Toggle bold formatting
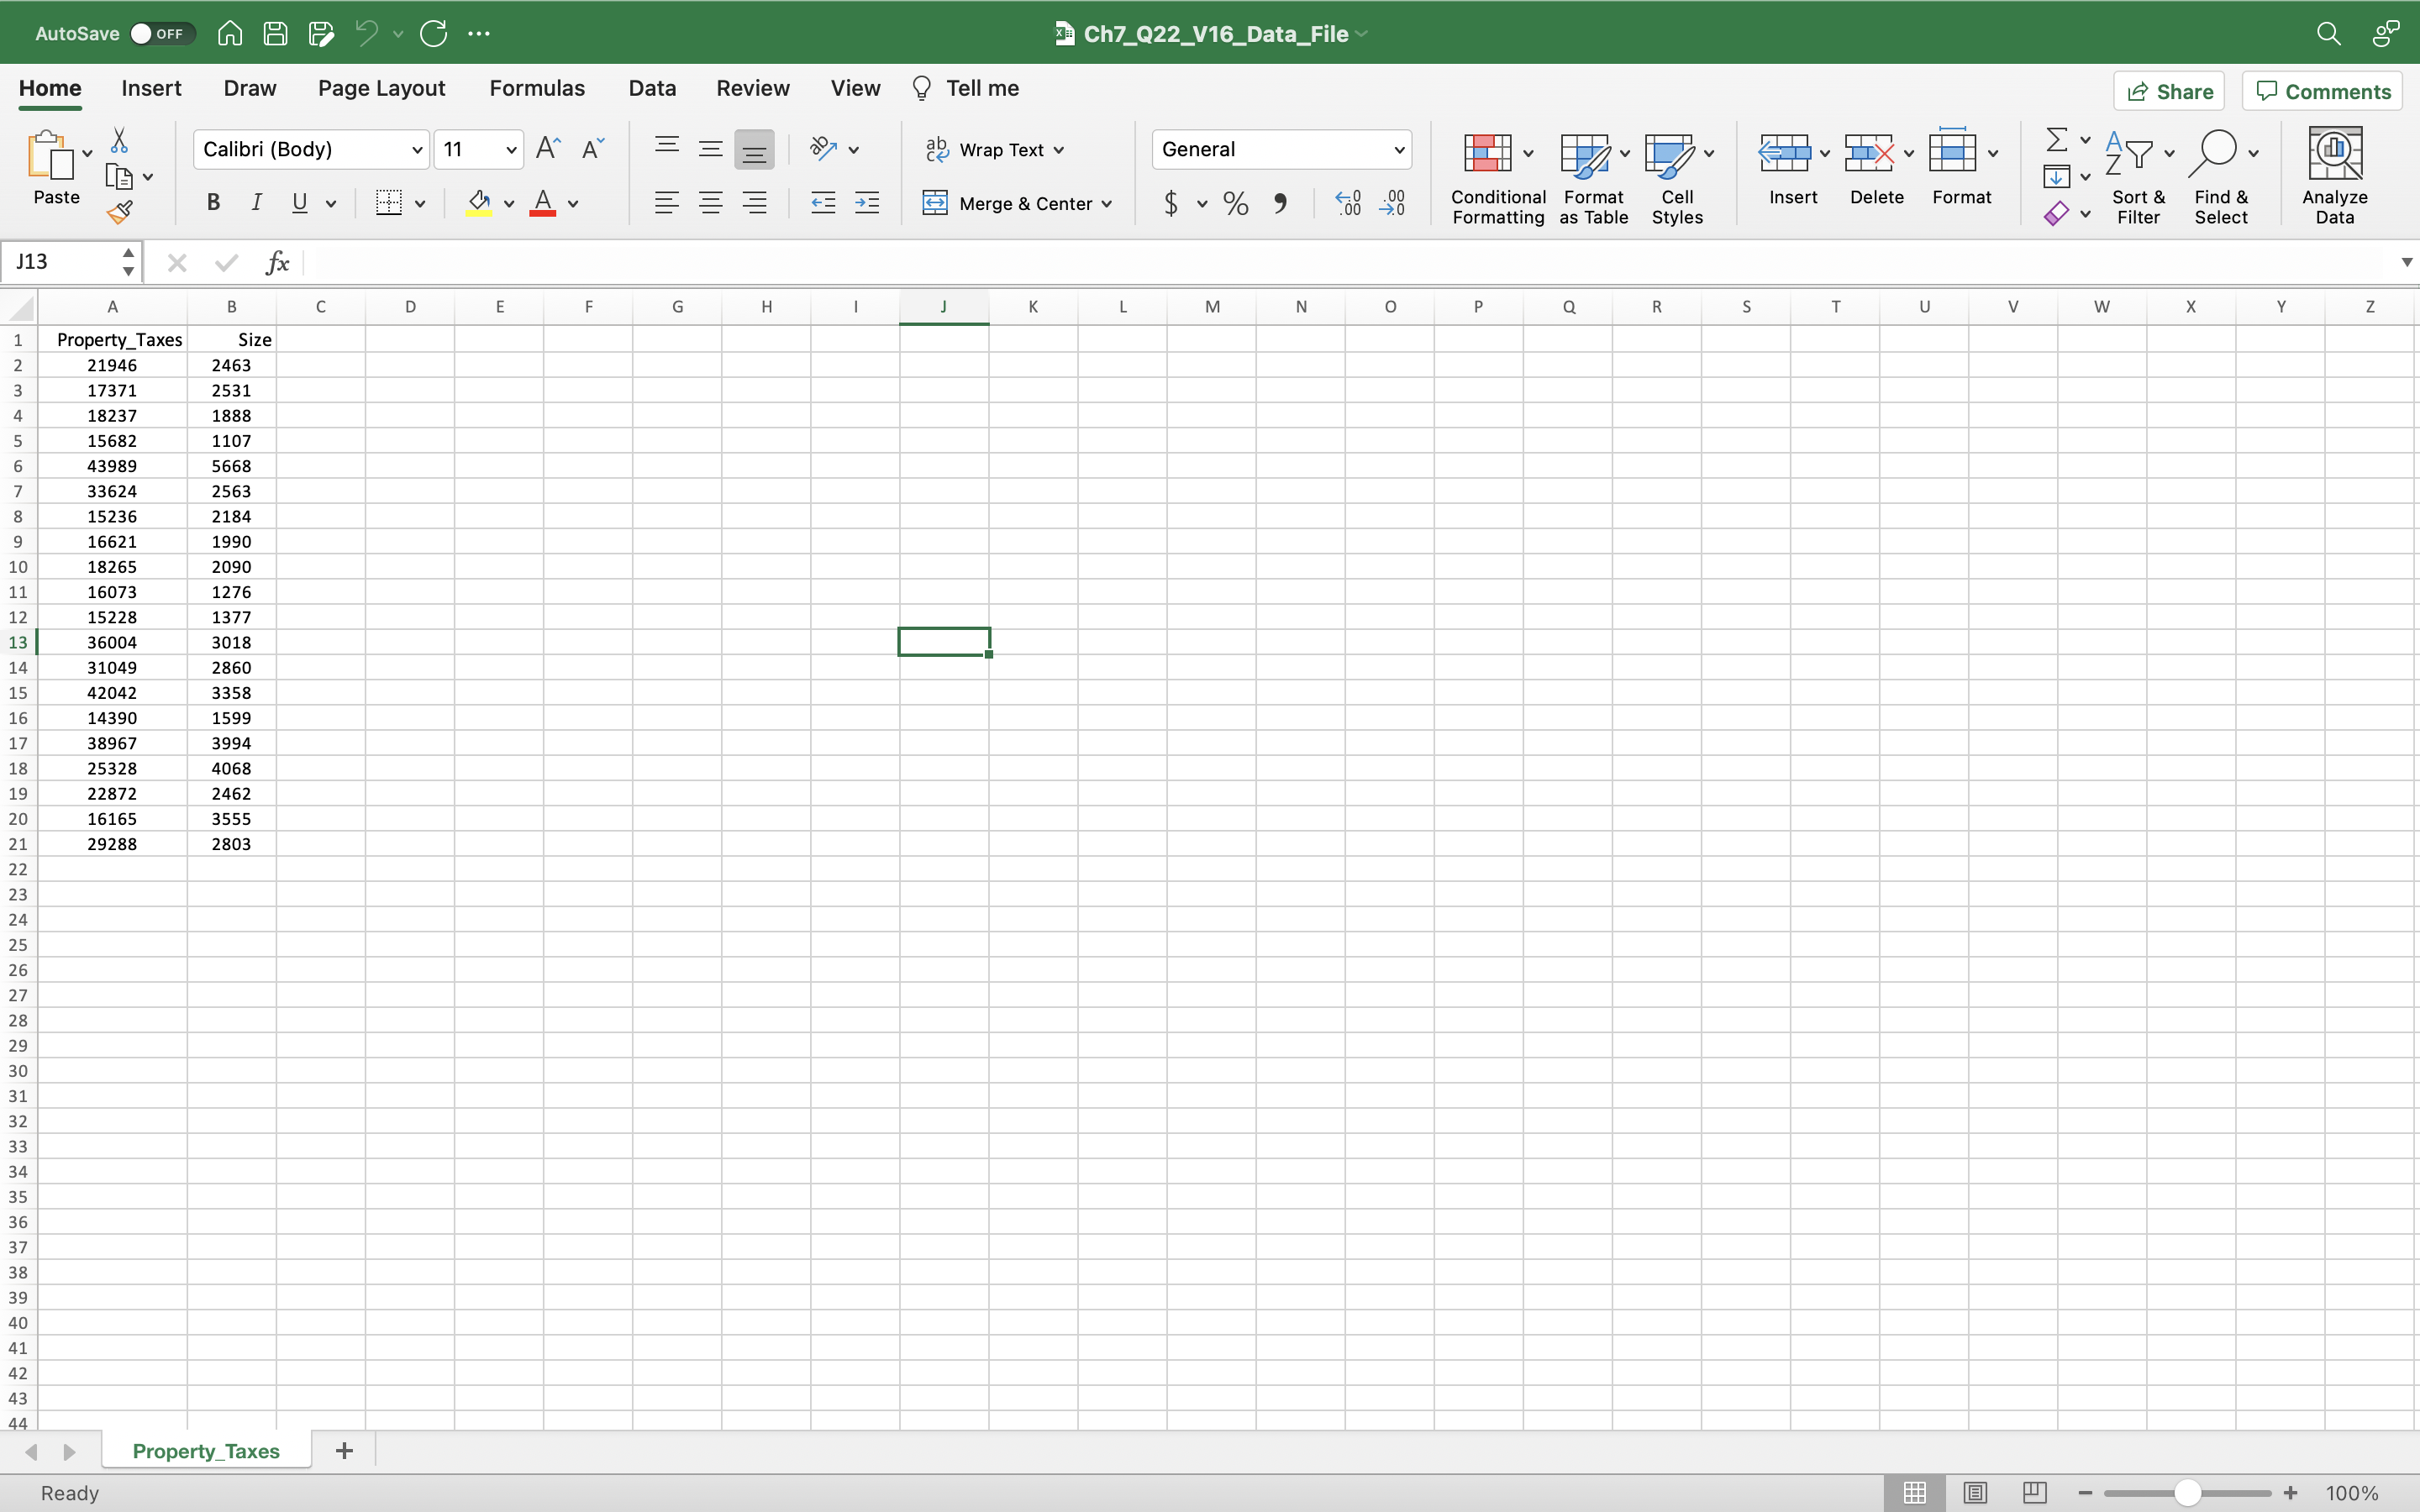2420x1512 pixels. click(x=212, y=202)
